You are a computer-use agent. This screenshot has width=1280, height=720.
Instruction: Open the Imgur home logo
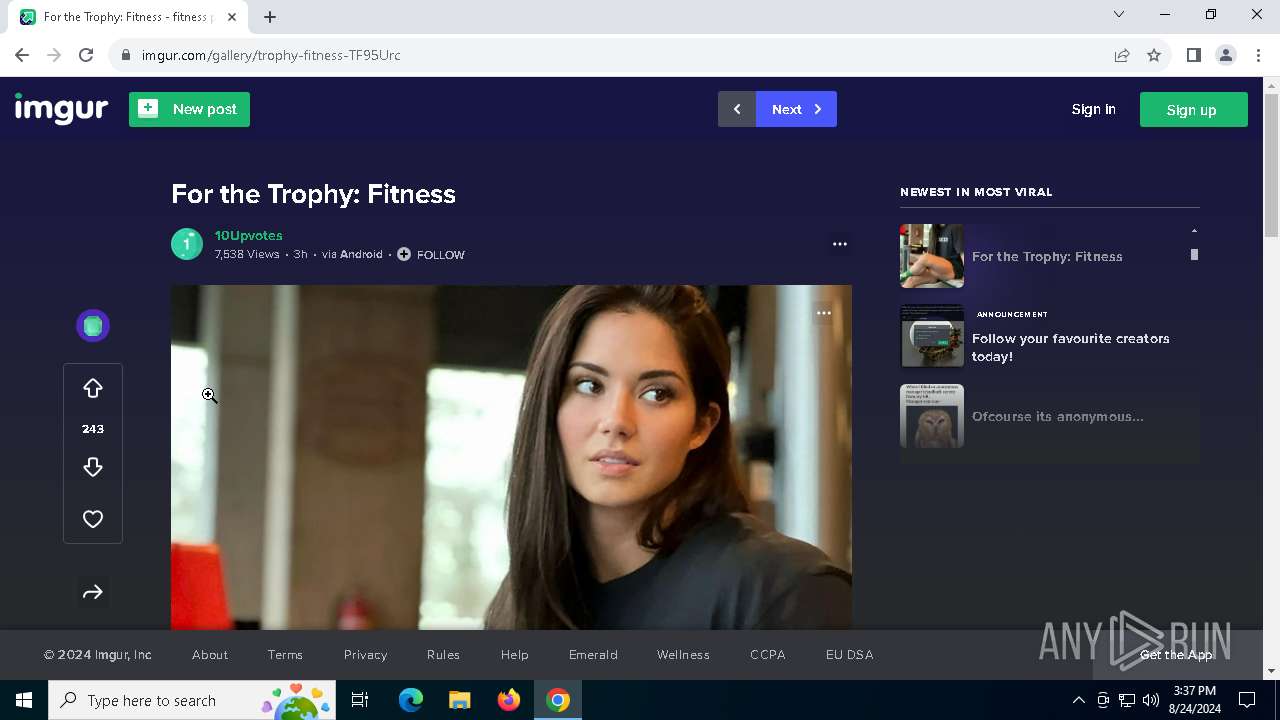[61, 108]
